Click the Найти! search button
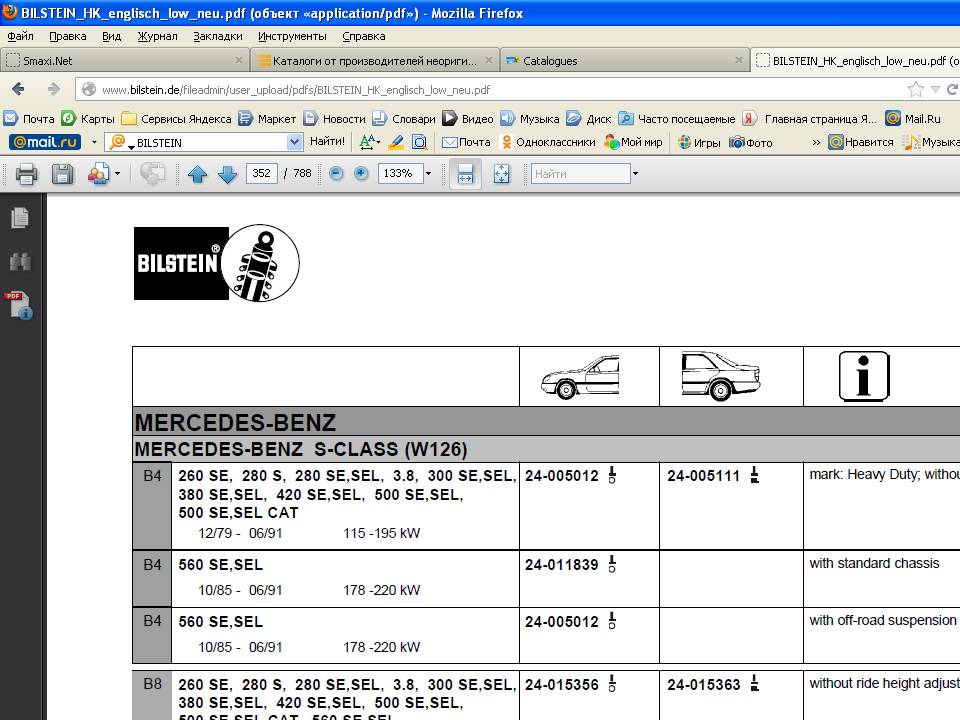Viewport: 960px width, 720px height. click(327, 141)
